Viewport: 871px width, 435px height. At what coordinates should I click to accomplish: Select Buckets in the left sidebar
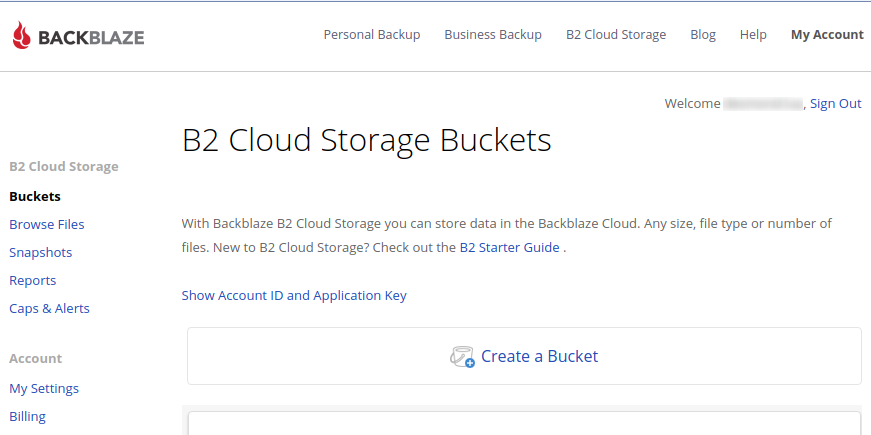pos(35,196)
